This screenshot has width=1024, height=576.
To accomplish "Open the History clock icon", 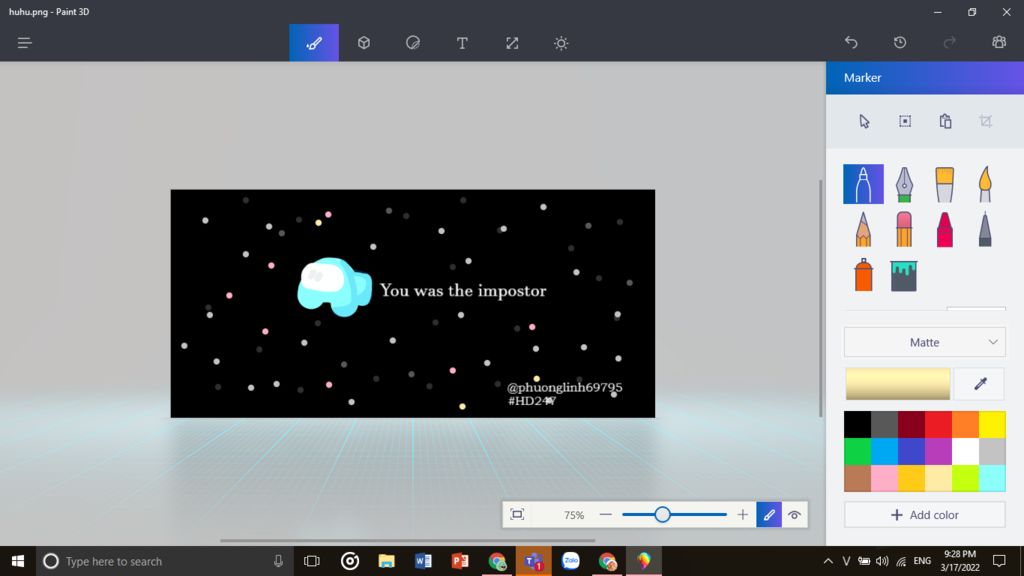I will (x=900, y=42).
